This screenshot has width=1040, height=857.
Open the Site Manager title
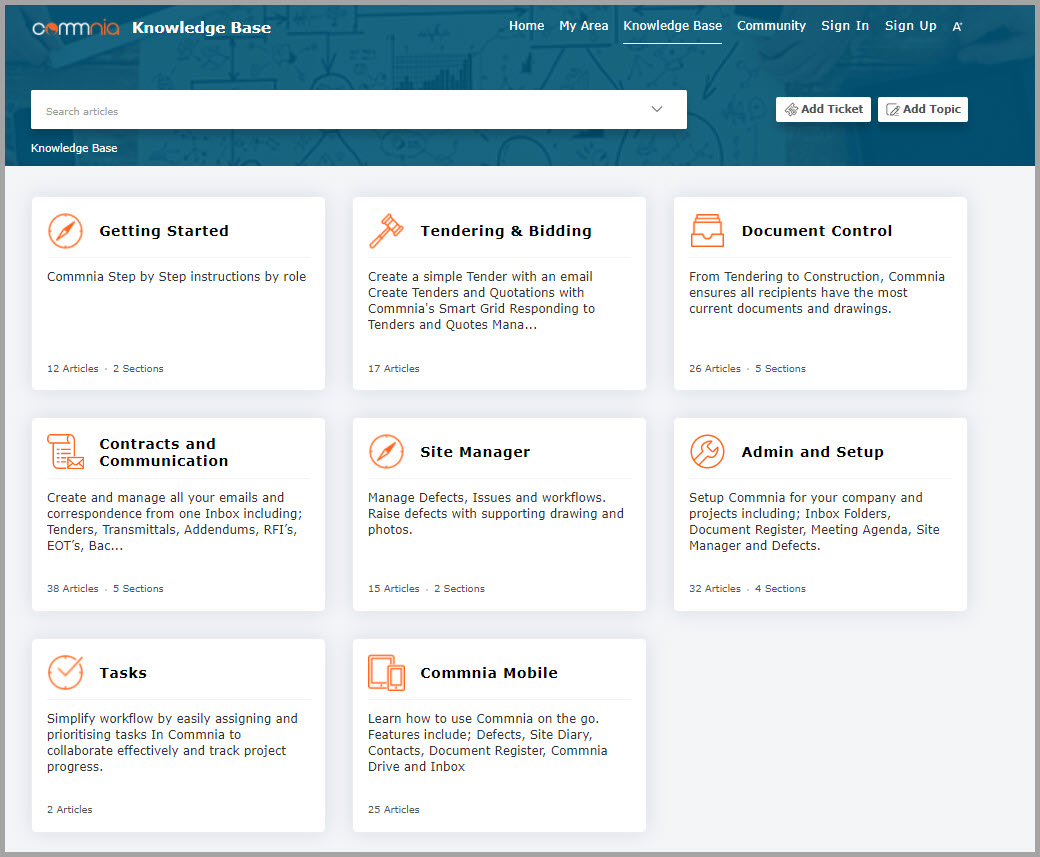click(x=476, y=452)
